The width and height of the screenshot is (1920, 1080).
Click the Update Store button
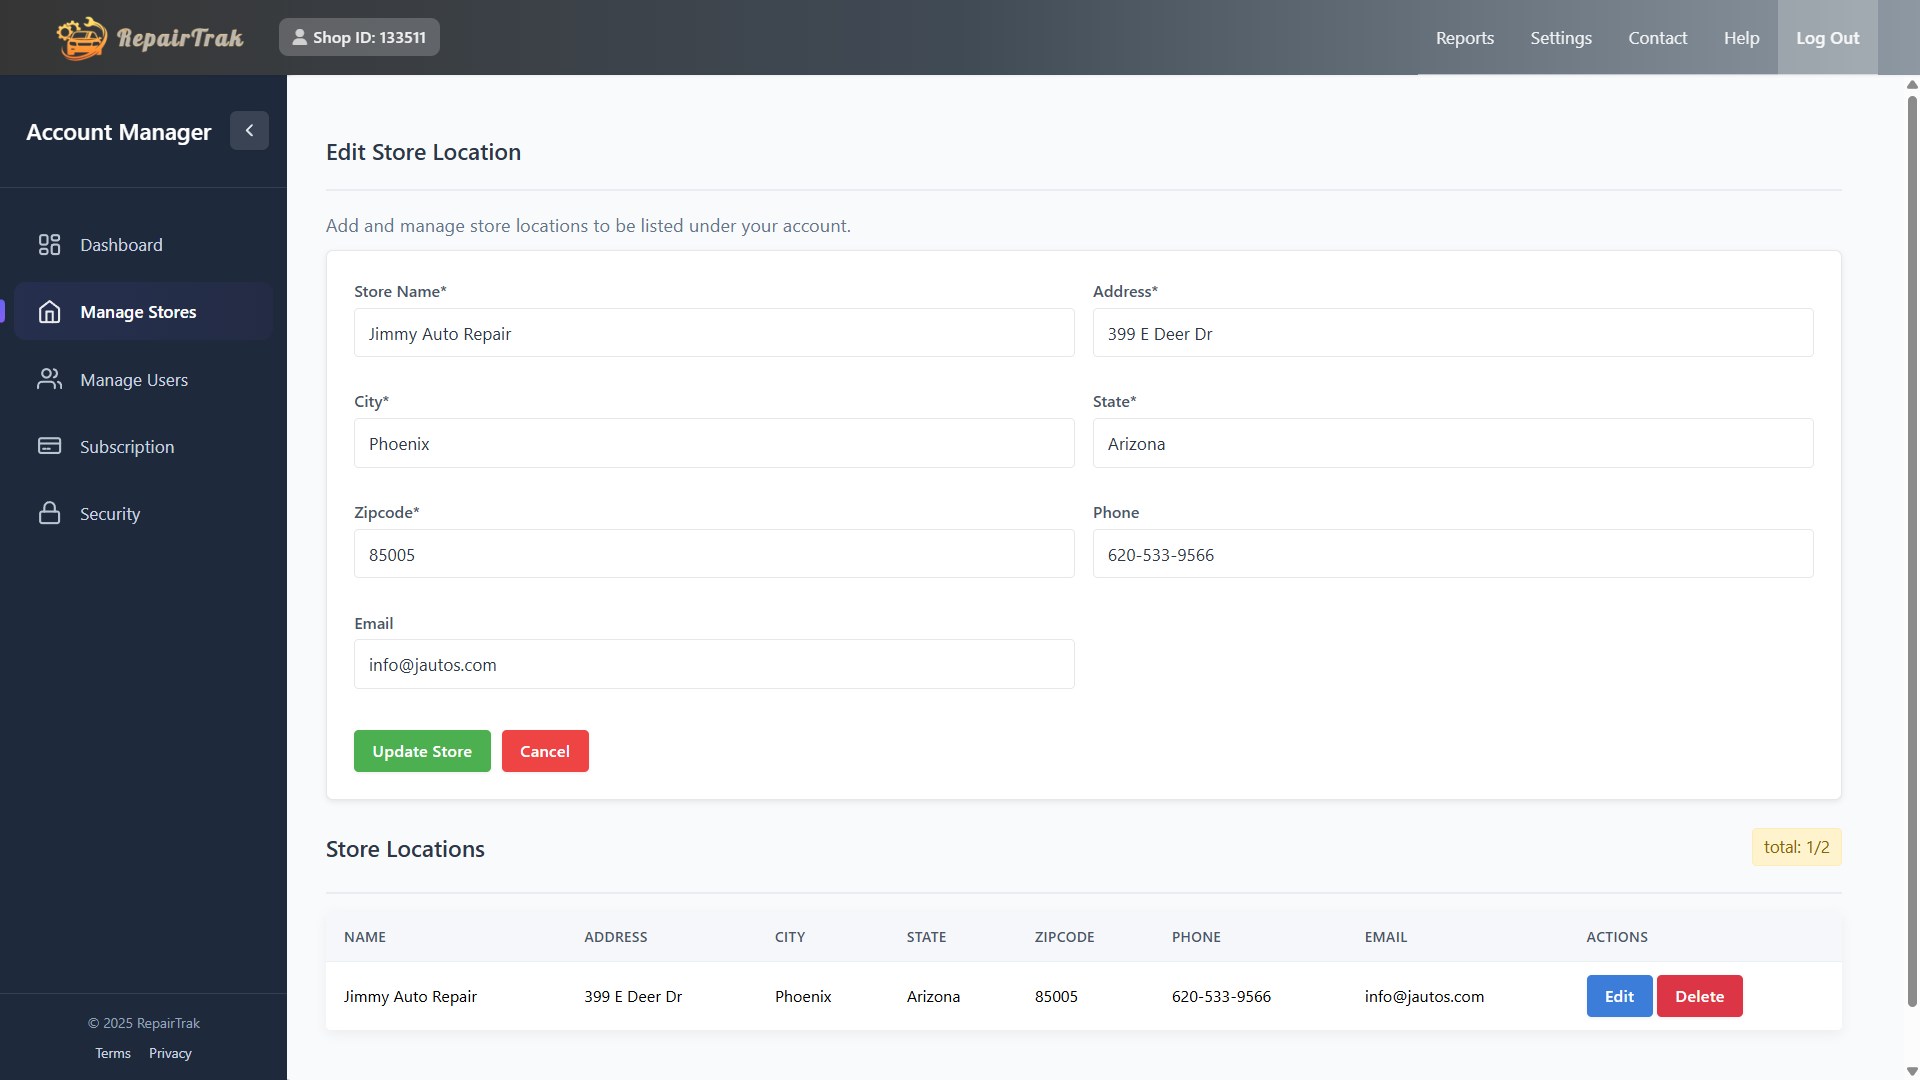(421, 750)
